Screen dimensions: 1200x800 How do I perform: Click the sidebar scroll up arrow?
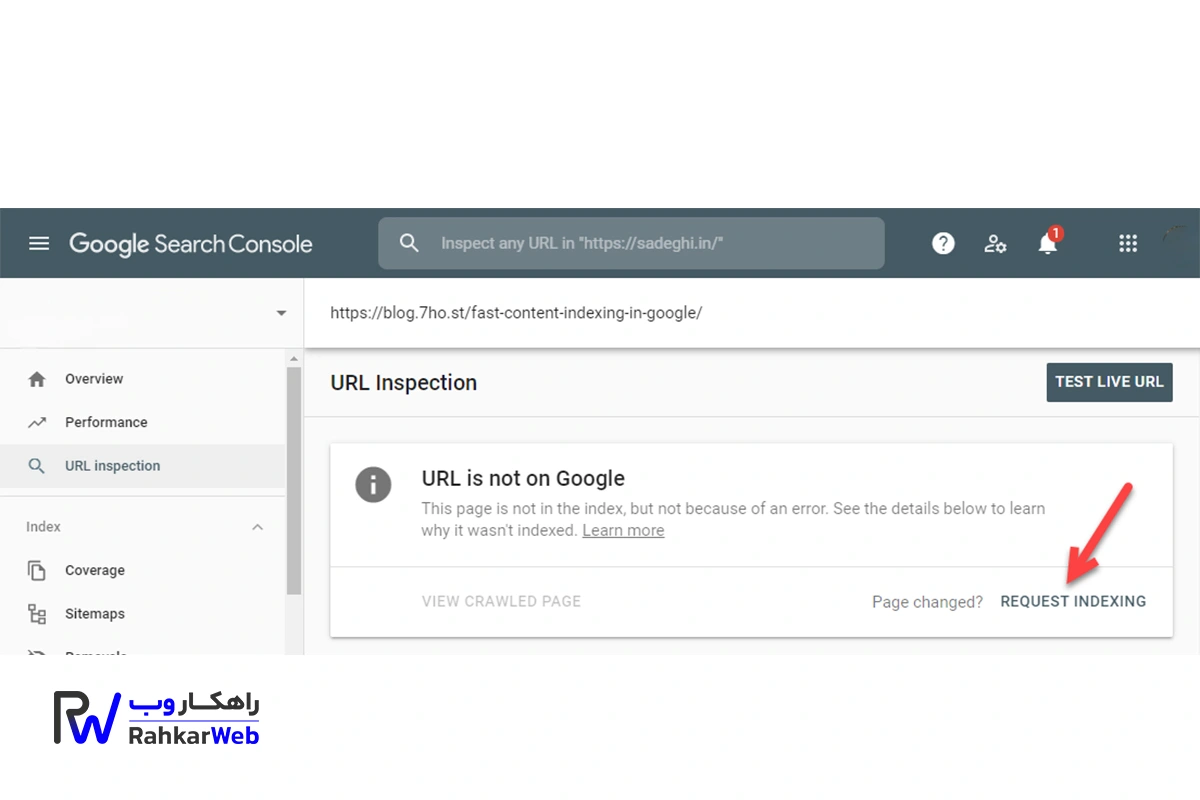point(293,358)
